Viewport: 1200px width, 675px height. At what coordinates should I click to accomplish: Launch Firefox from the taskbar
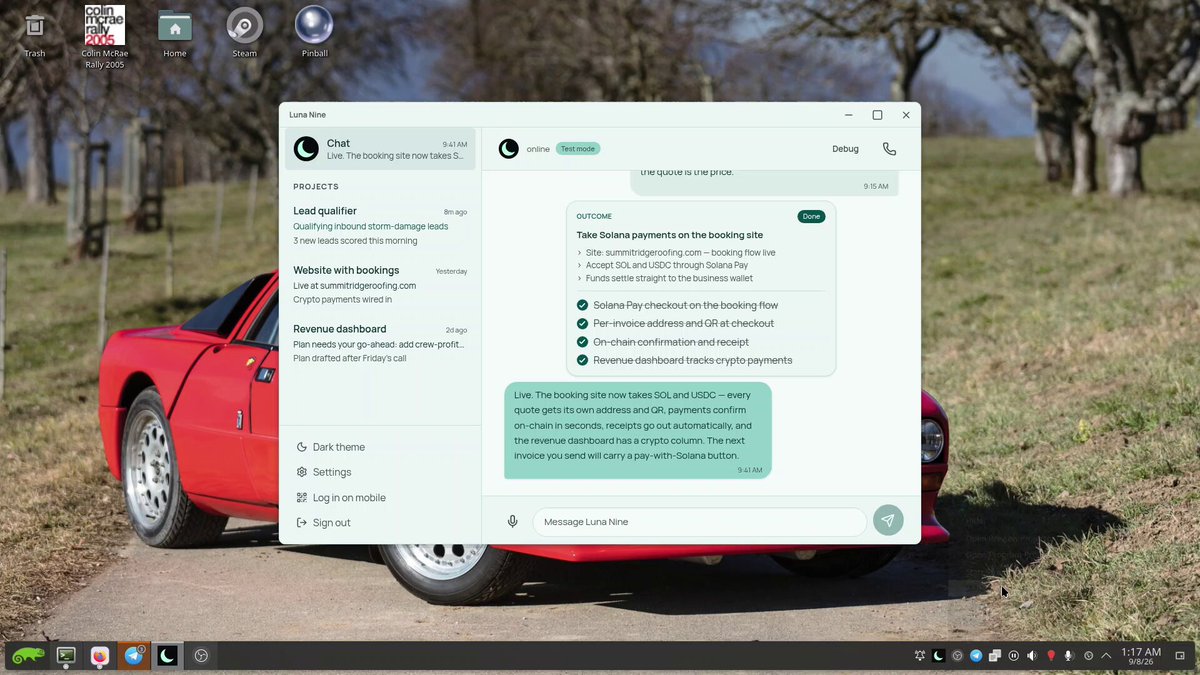tap(100, 656)
